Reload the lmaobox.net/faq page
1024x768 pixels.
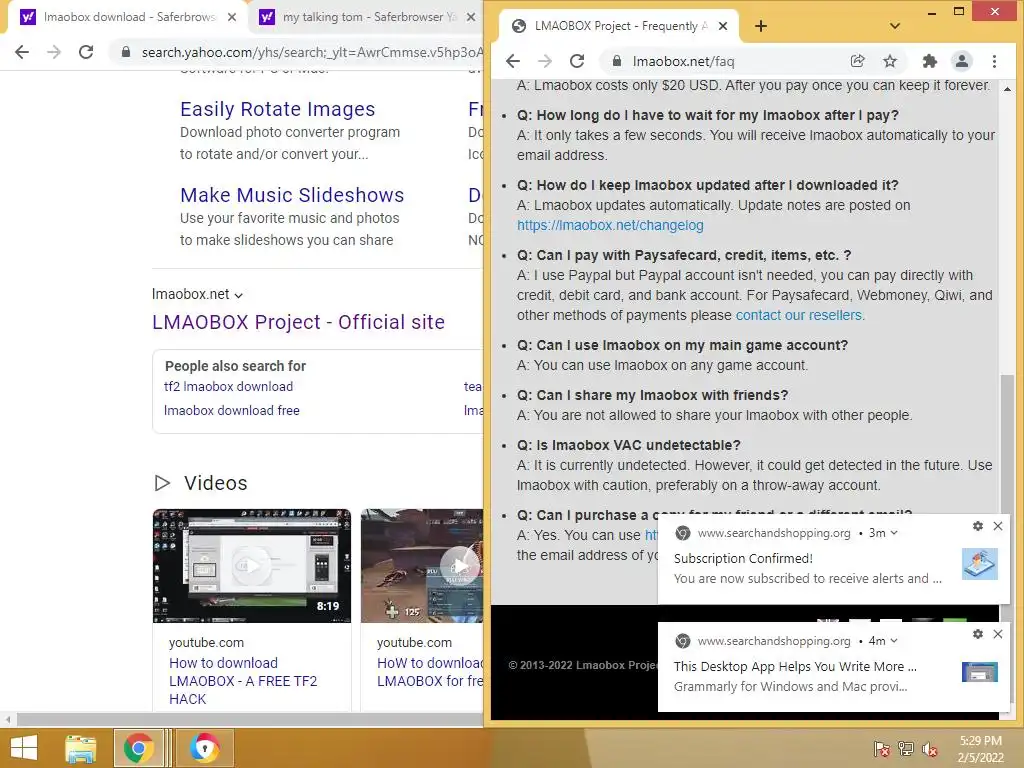tap(577, 61)
